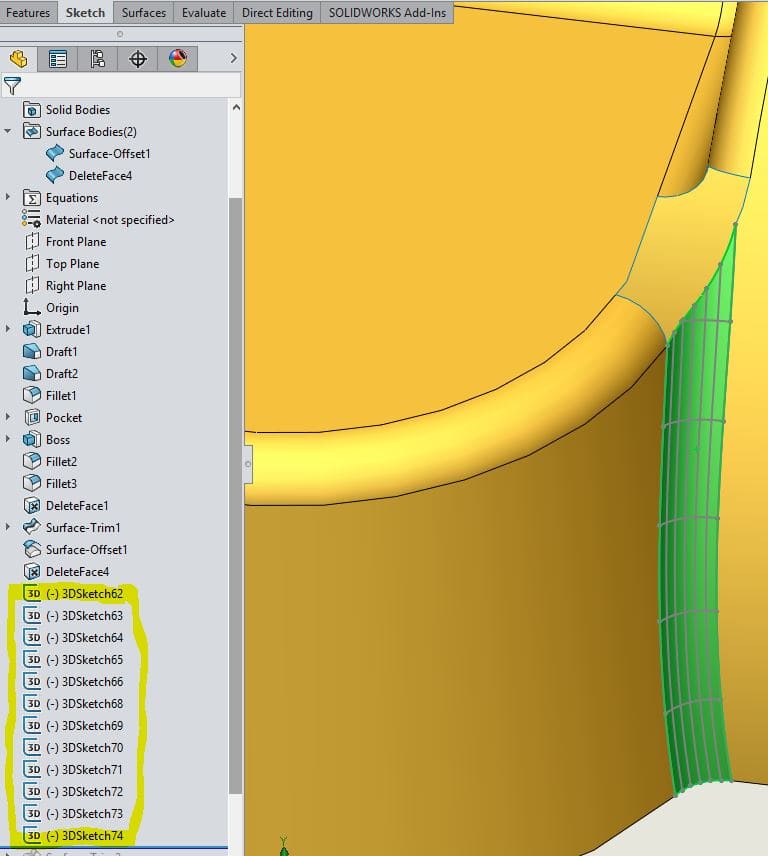768x856 pixels.
Task: Open the ConfigurationManager tab icon
Action: 98,59
